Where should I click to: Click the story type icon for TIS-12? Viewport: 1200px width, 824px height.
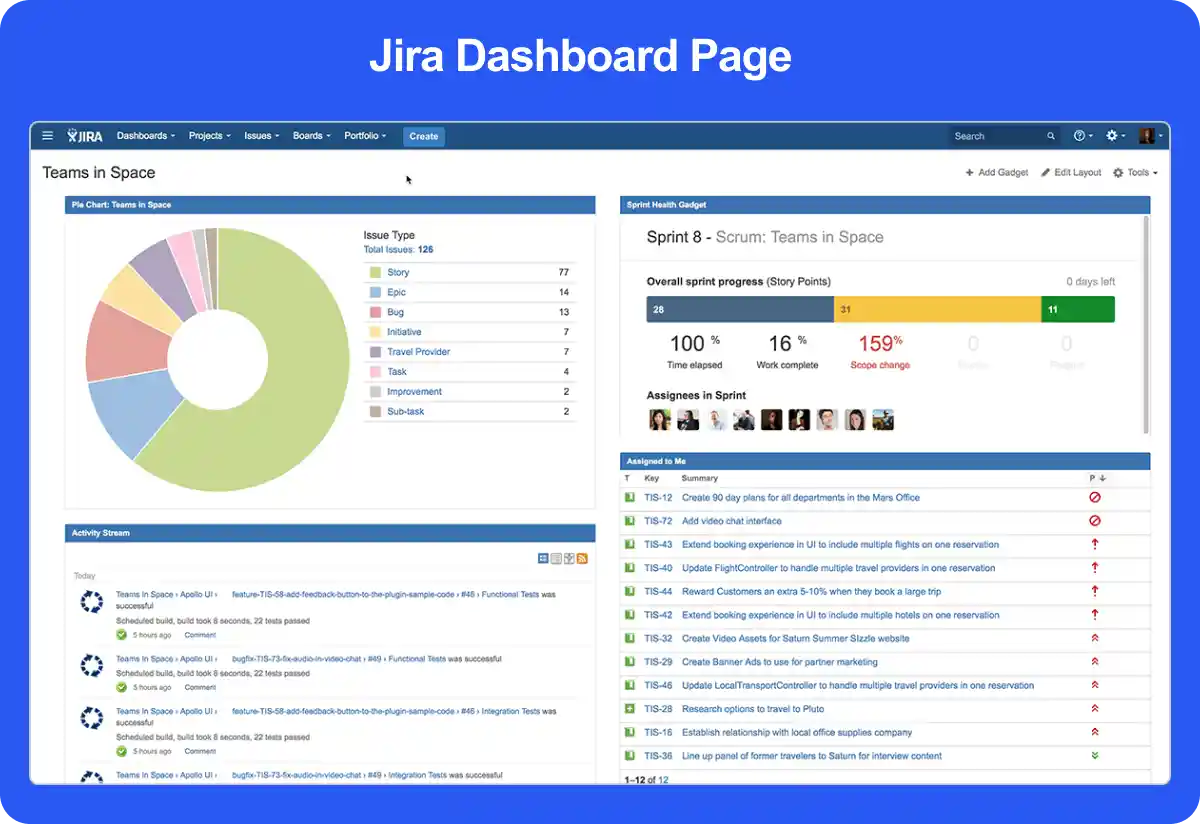pyautogui.click(x=630, y=497)
